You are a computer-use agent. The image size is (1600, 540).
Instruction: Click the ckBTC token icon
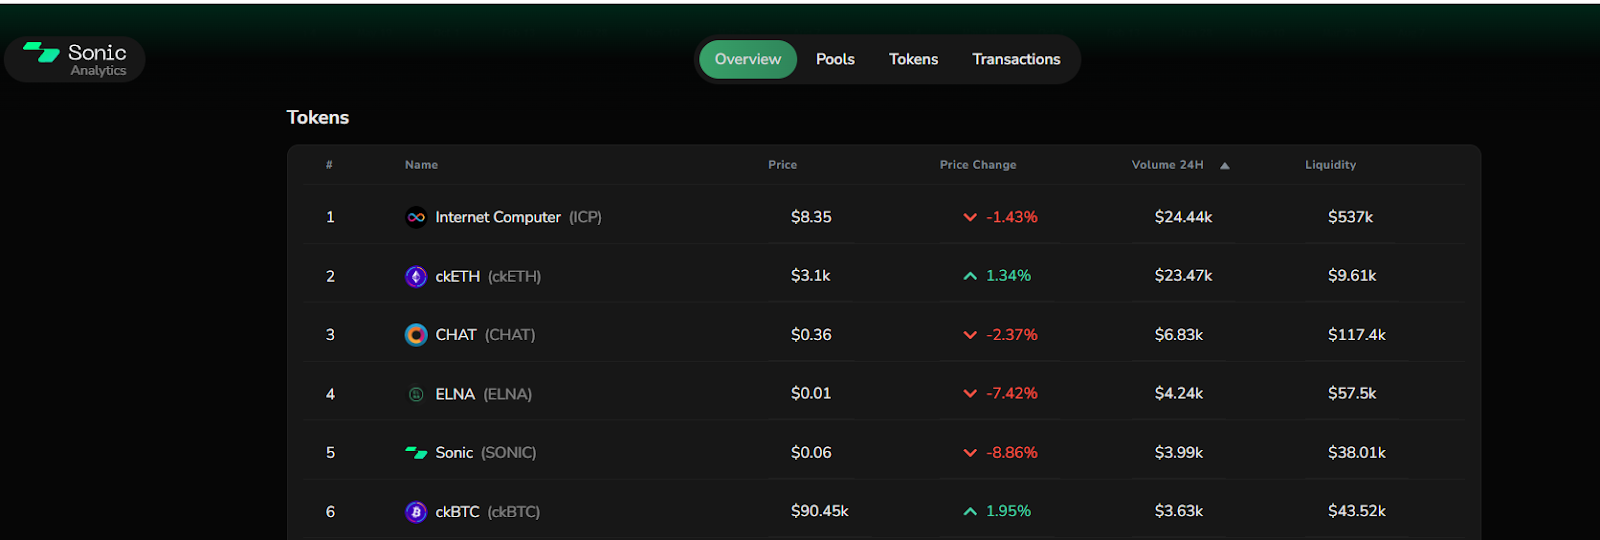[416, 512]
